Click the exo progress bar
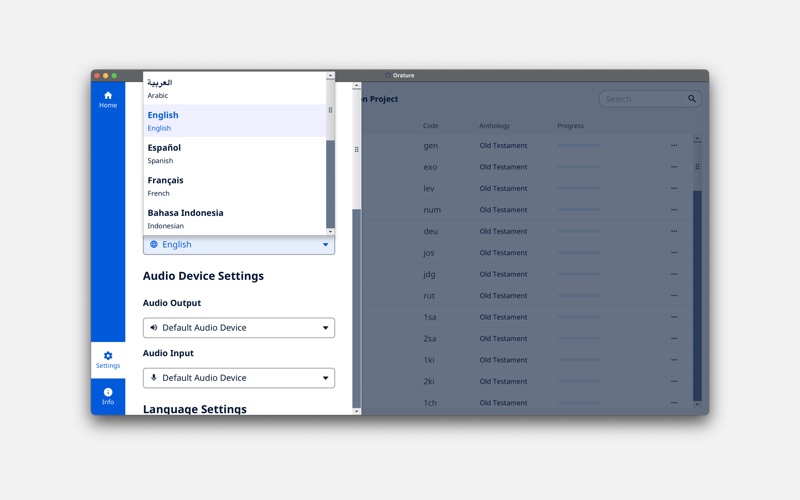This screenshot has height=500, width=800. click(x=579, y=167)
